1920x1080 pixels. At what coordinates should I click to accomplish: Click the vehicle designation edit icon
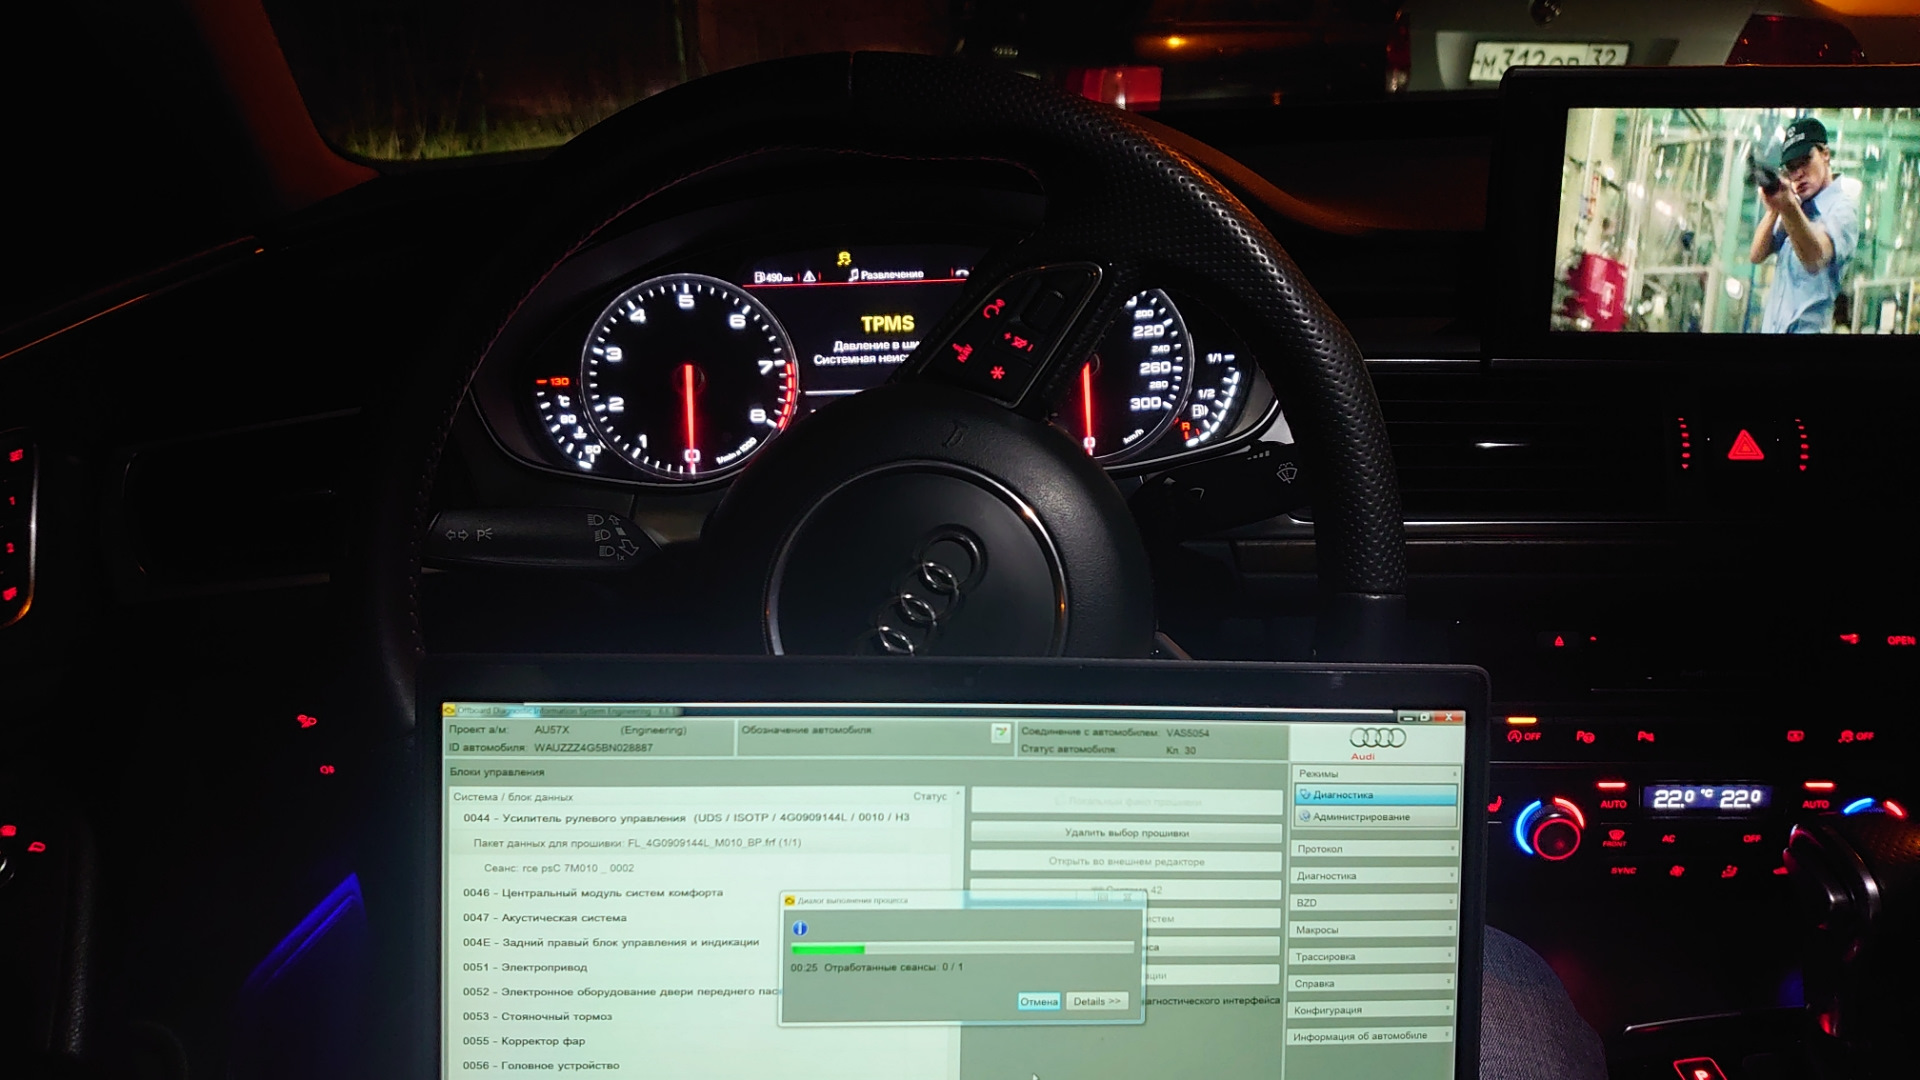click(1000, 733)
